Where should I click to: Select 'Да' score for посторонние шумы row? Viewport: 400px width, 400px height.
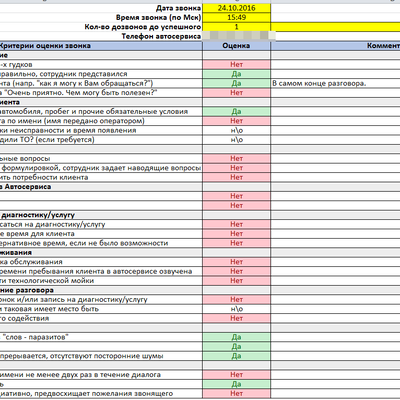[x=236, y=356]
